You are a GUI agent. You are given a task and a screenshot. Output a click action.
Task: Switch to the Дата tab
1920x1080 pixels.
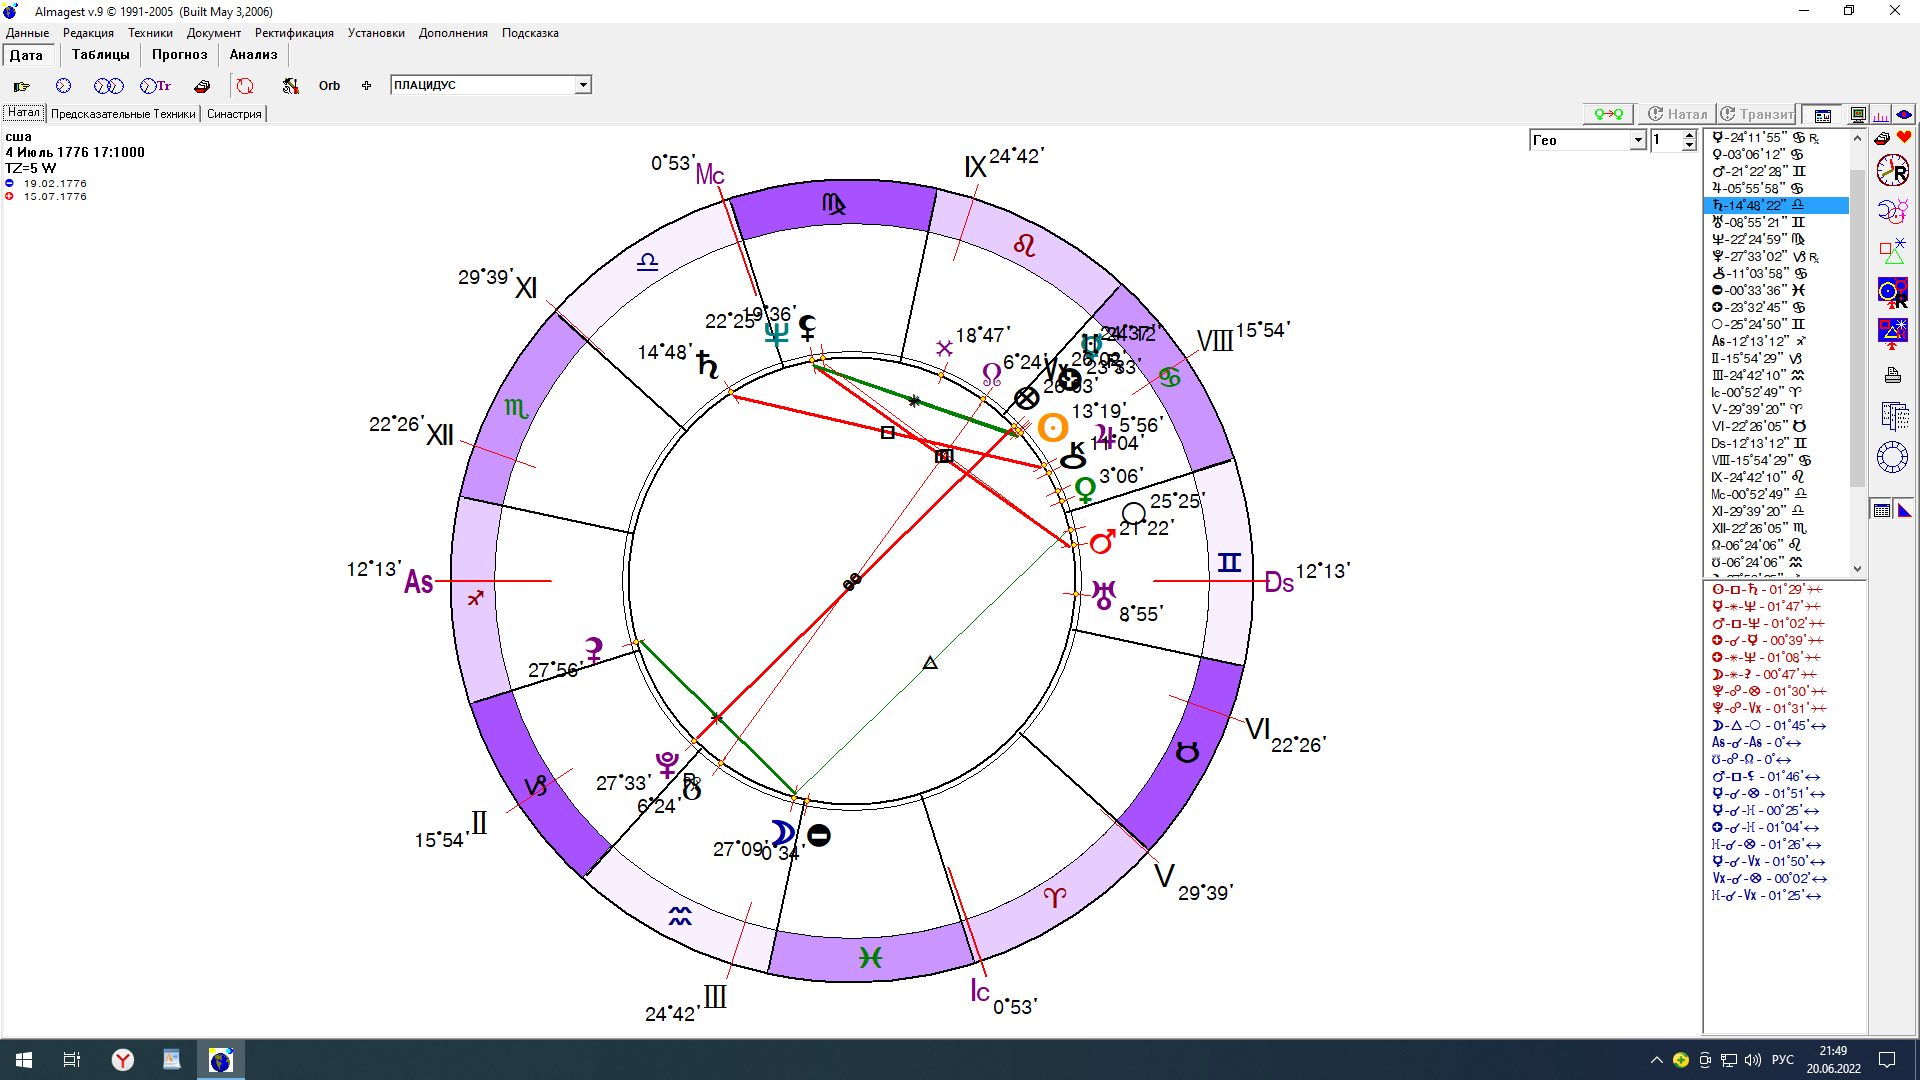pyautogui.click(x=27, y=55)
